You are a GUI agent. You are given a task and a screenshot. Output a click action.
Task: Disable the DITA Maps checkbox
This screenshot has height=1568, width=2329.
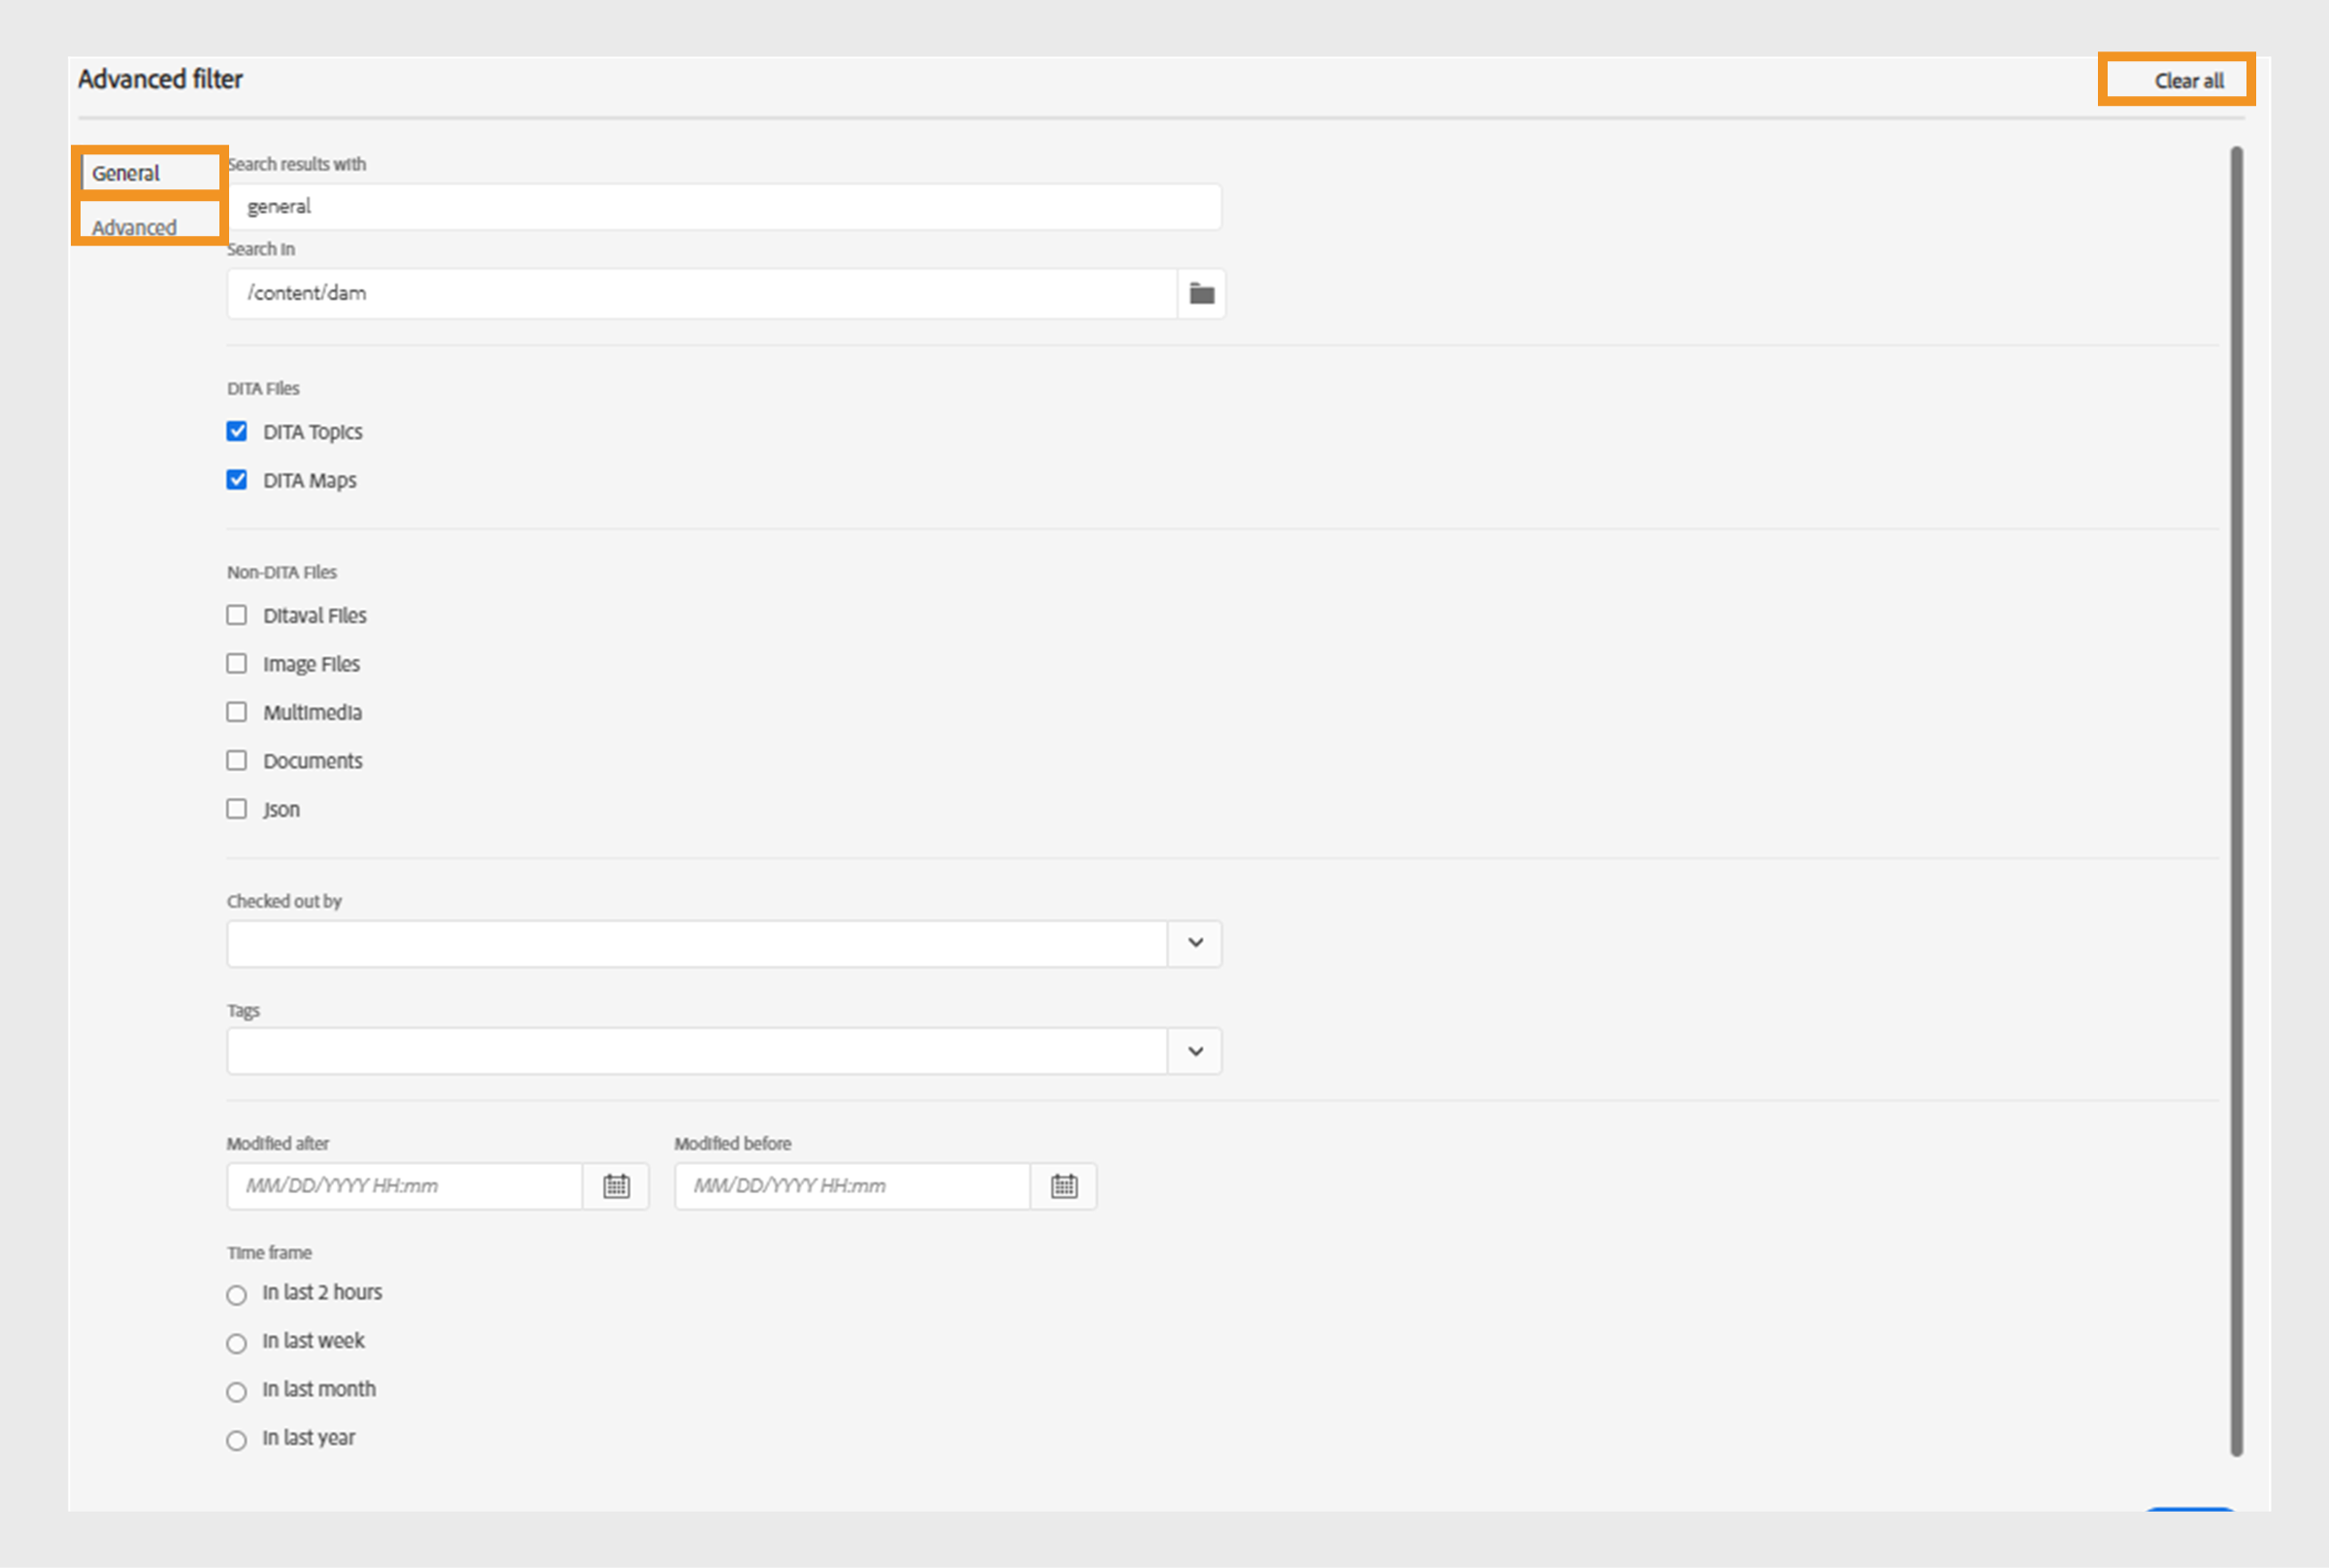coord(236,482)
